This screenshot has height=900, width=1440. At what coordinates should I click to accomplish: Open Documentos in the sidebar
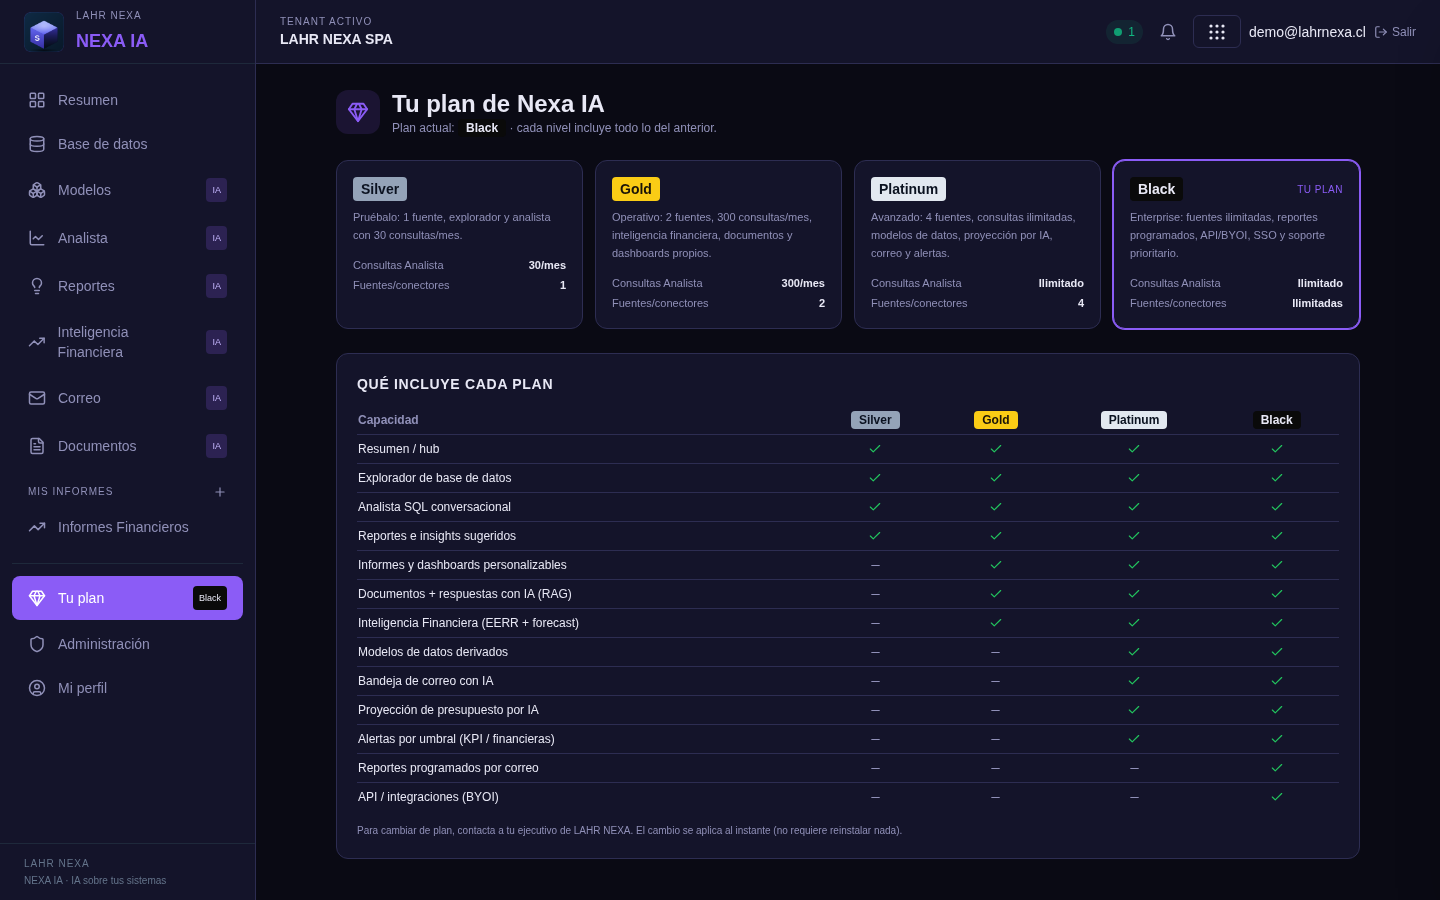point(127,446)
